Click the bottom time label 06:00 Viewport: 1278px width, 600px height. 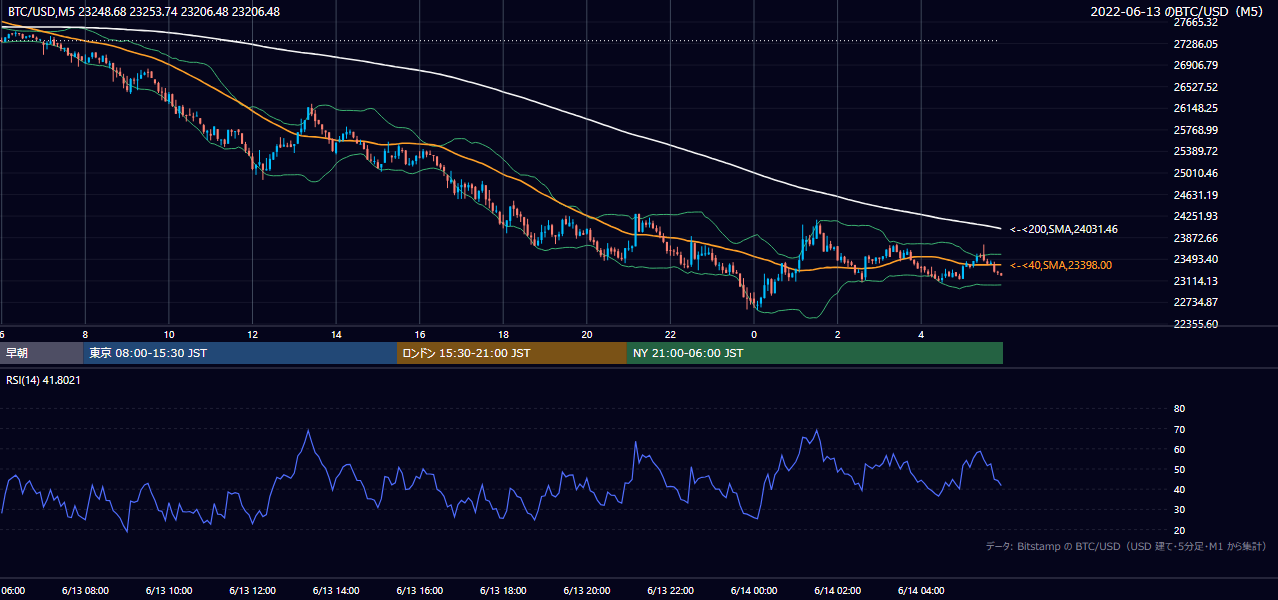(13, 590)
